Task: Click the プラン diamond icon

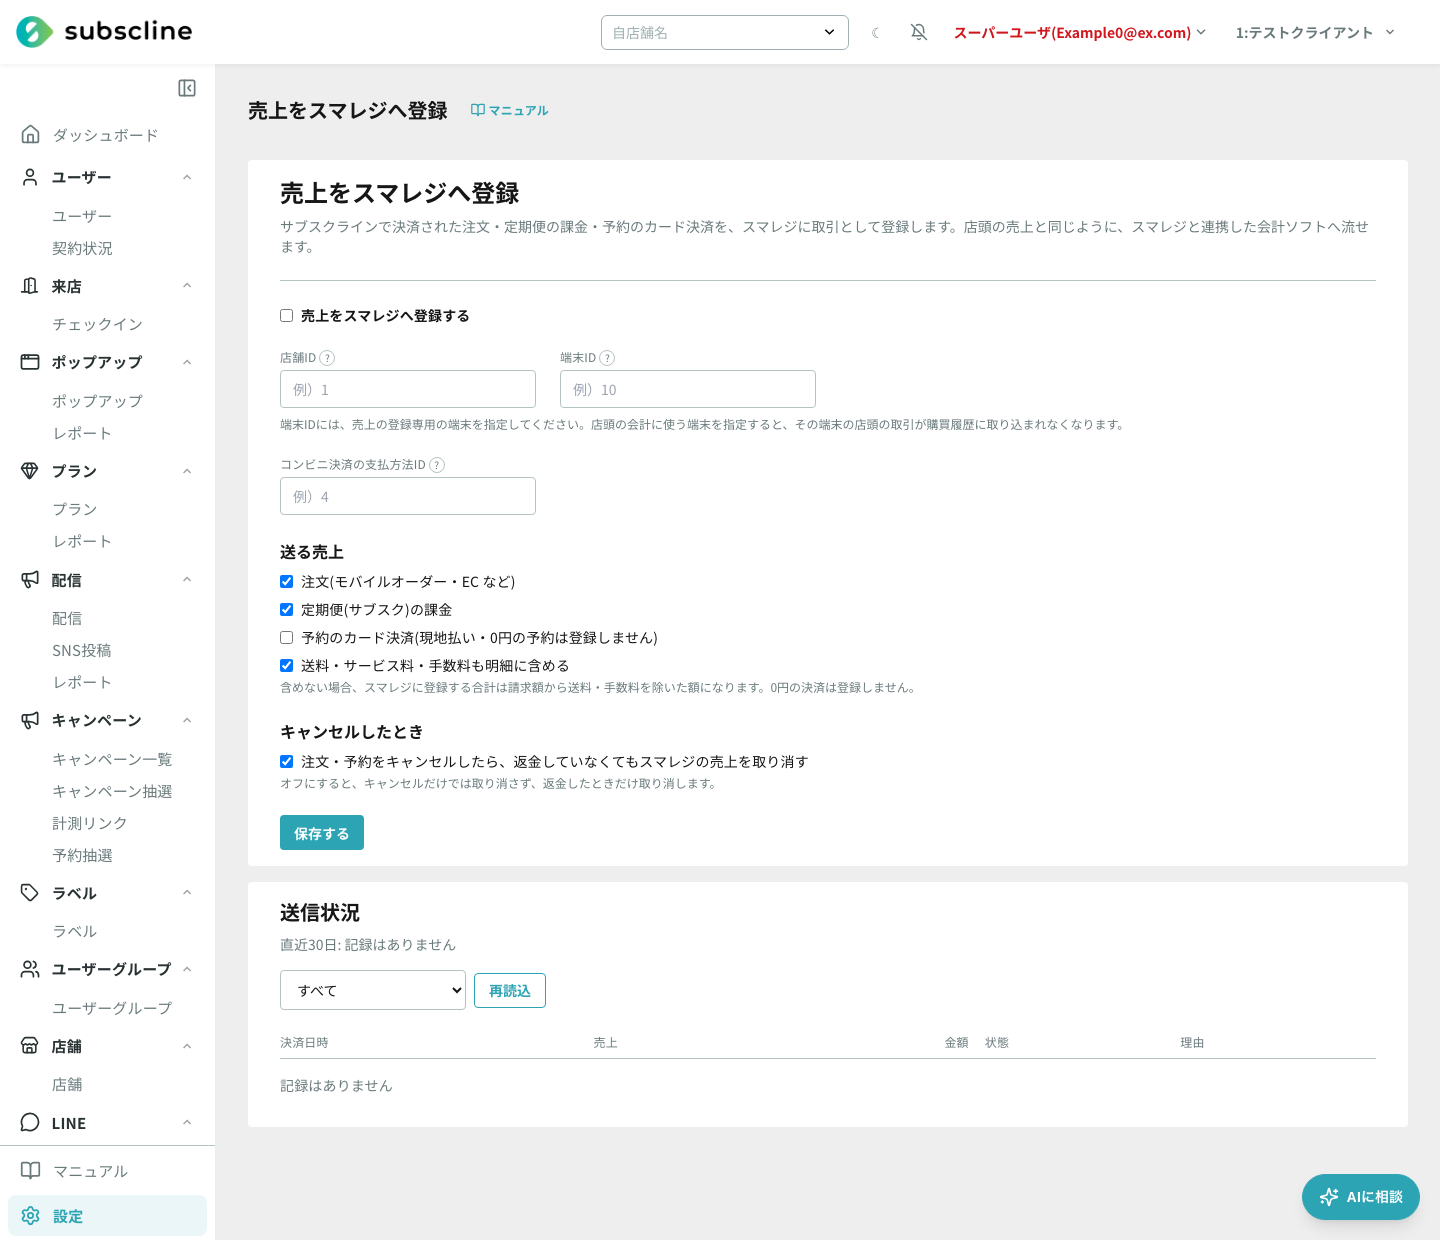Action: (30, 471)
